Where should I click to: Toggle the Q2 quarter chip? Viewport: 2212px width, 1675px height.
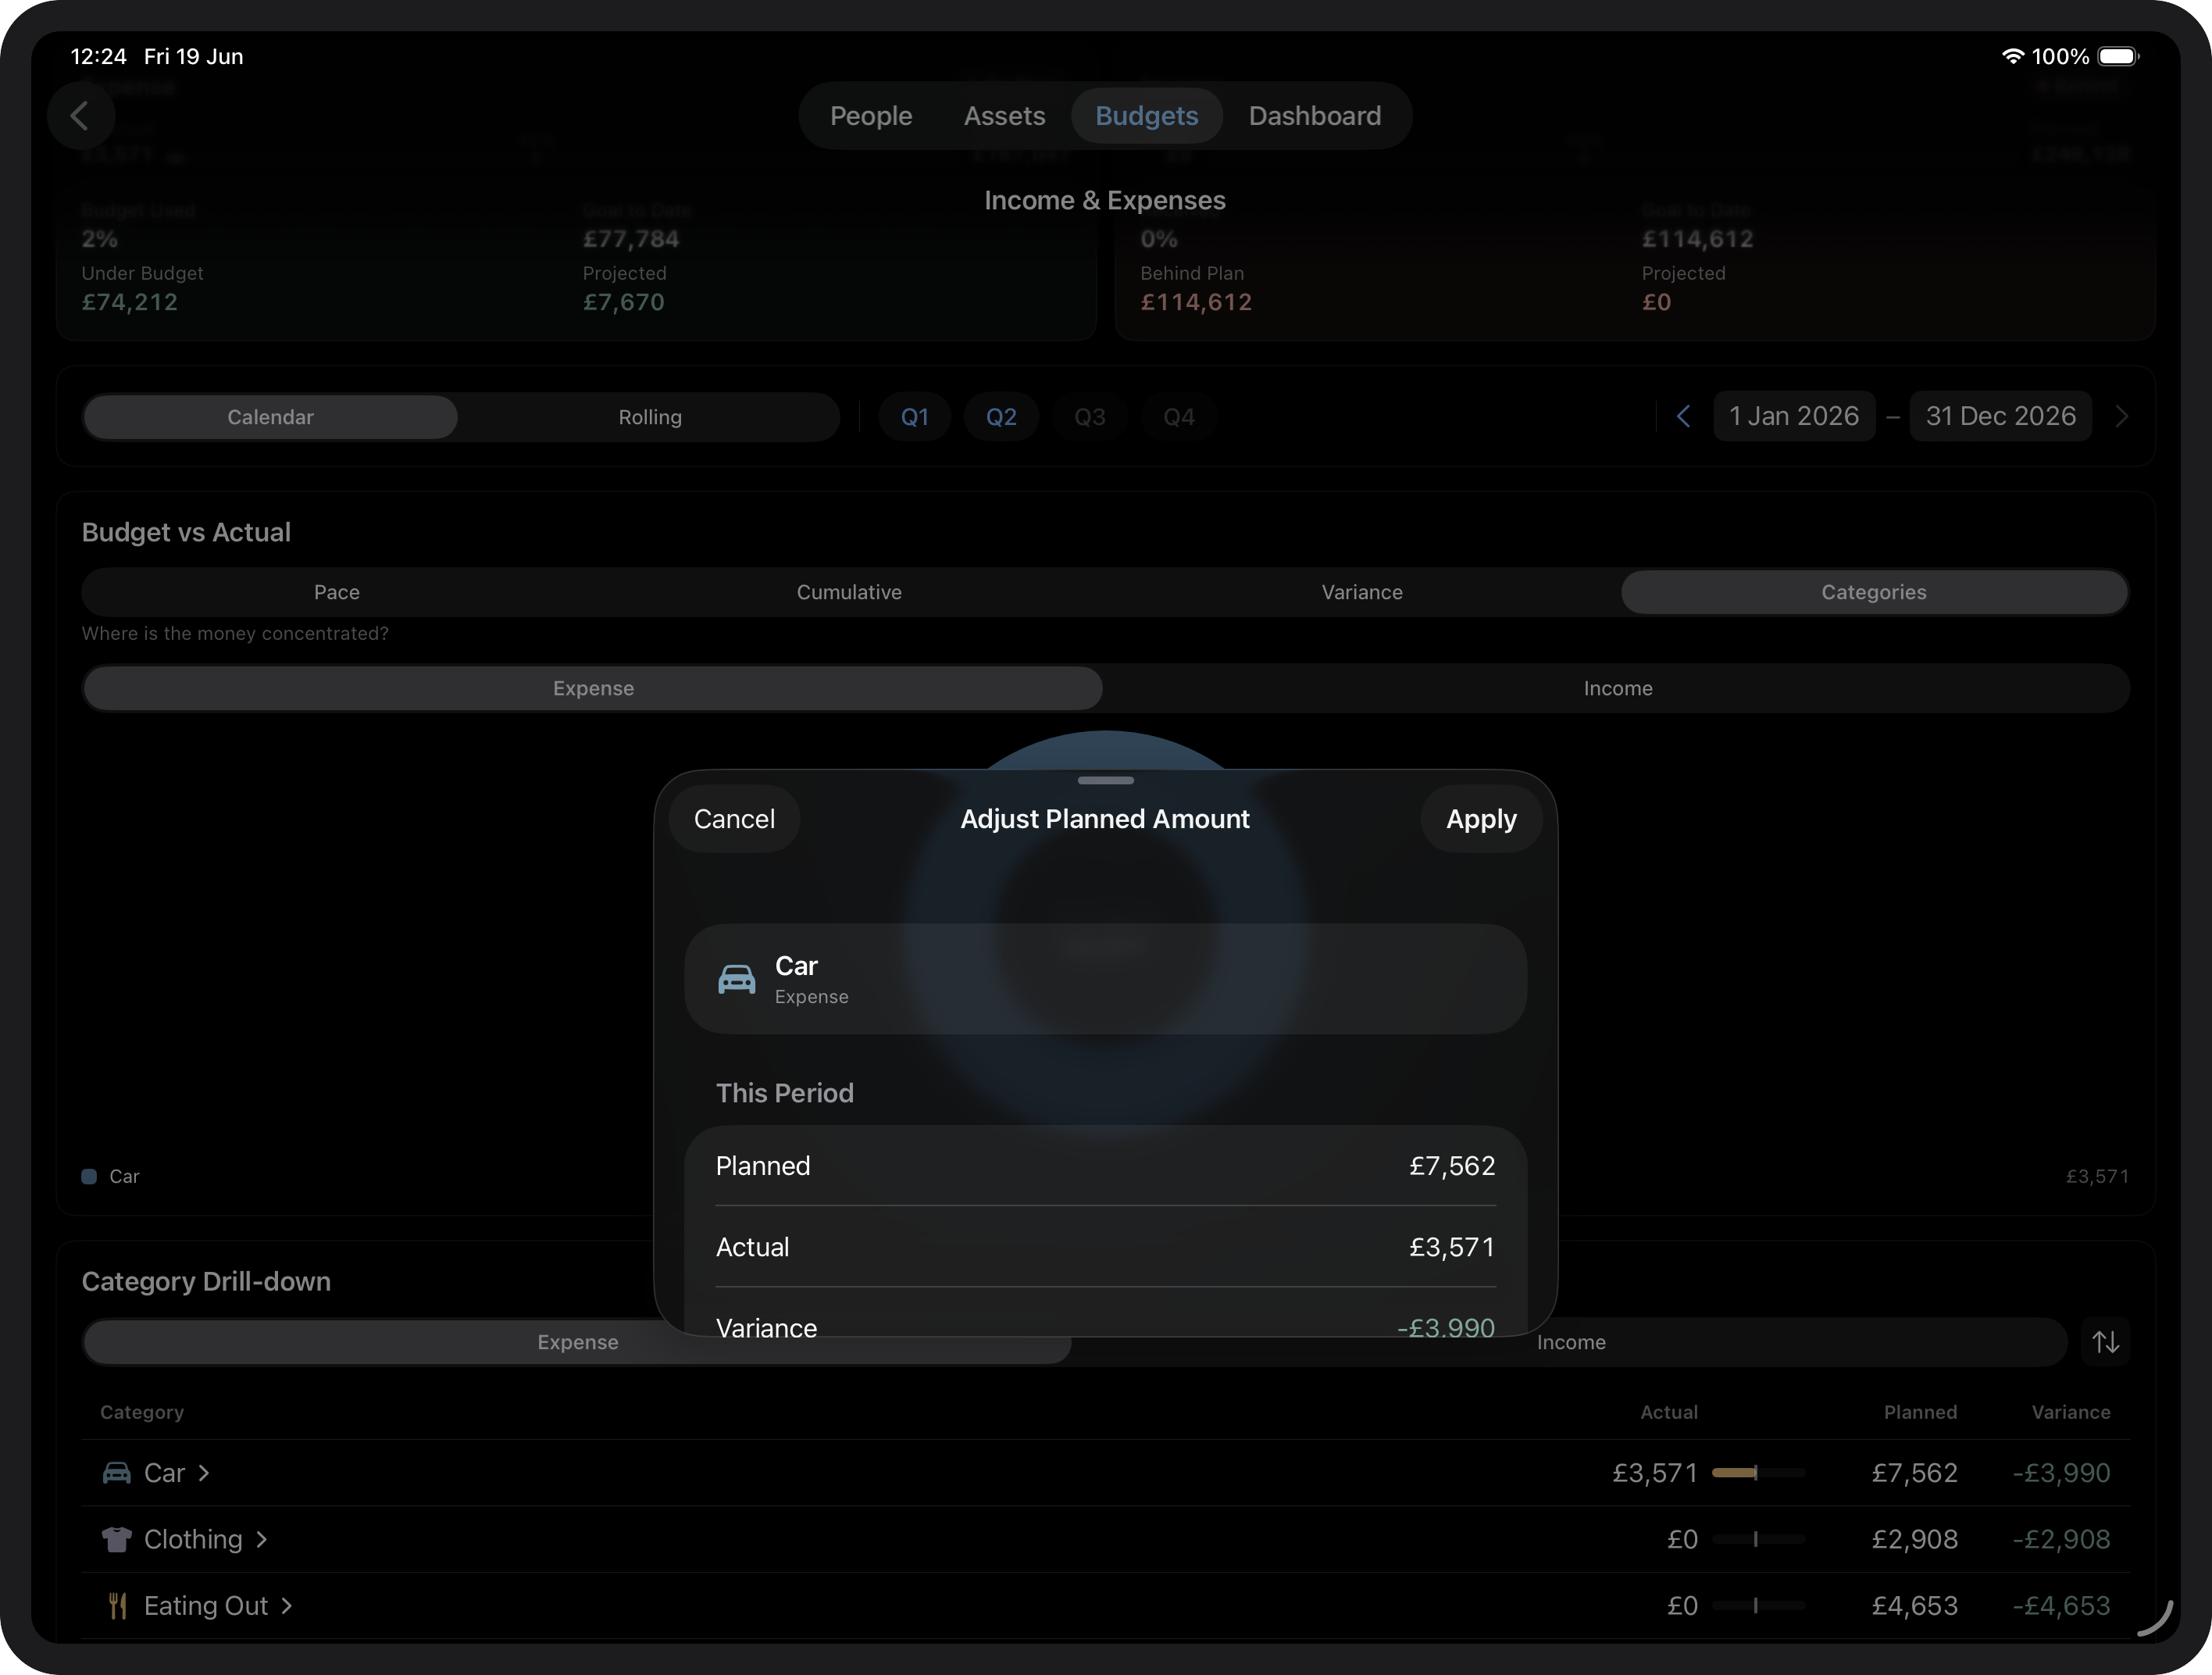(x=1001, y=417)
